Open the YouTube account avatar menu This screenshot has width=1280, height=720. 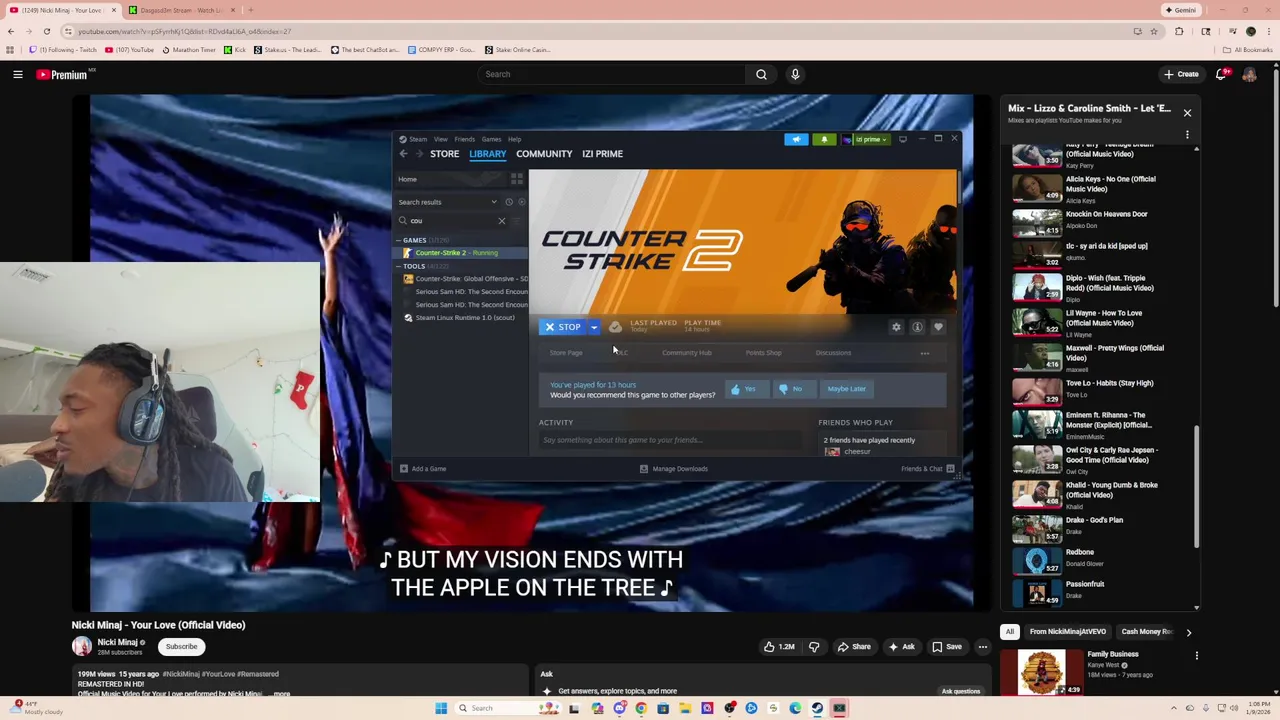point(1249,74)
